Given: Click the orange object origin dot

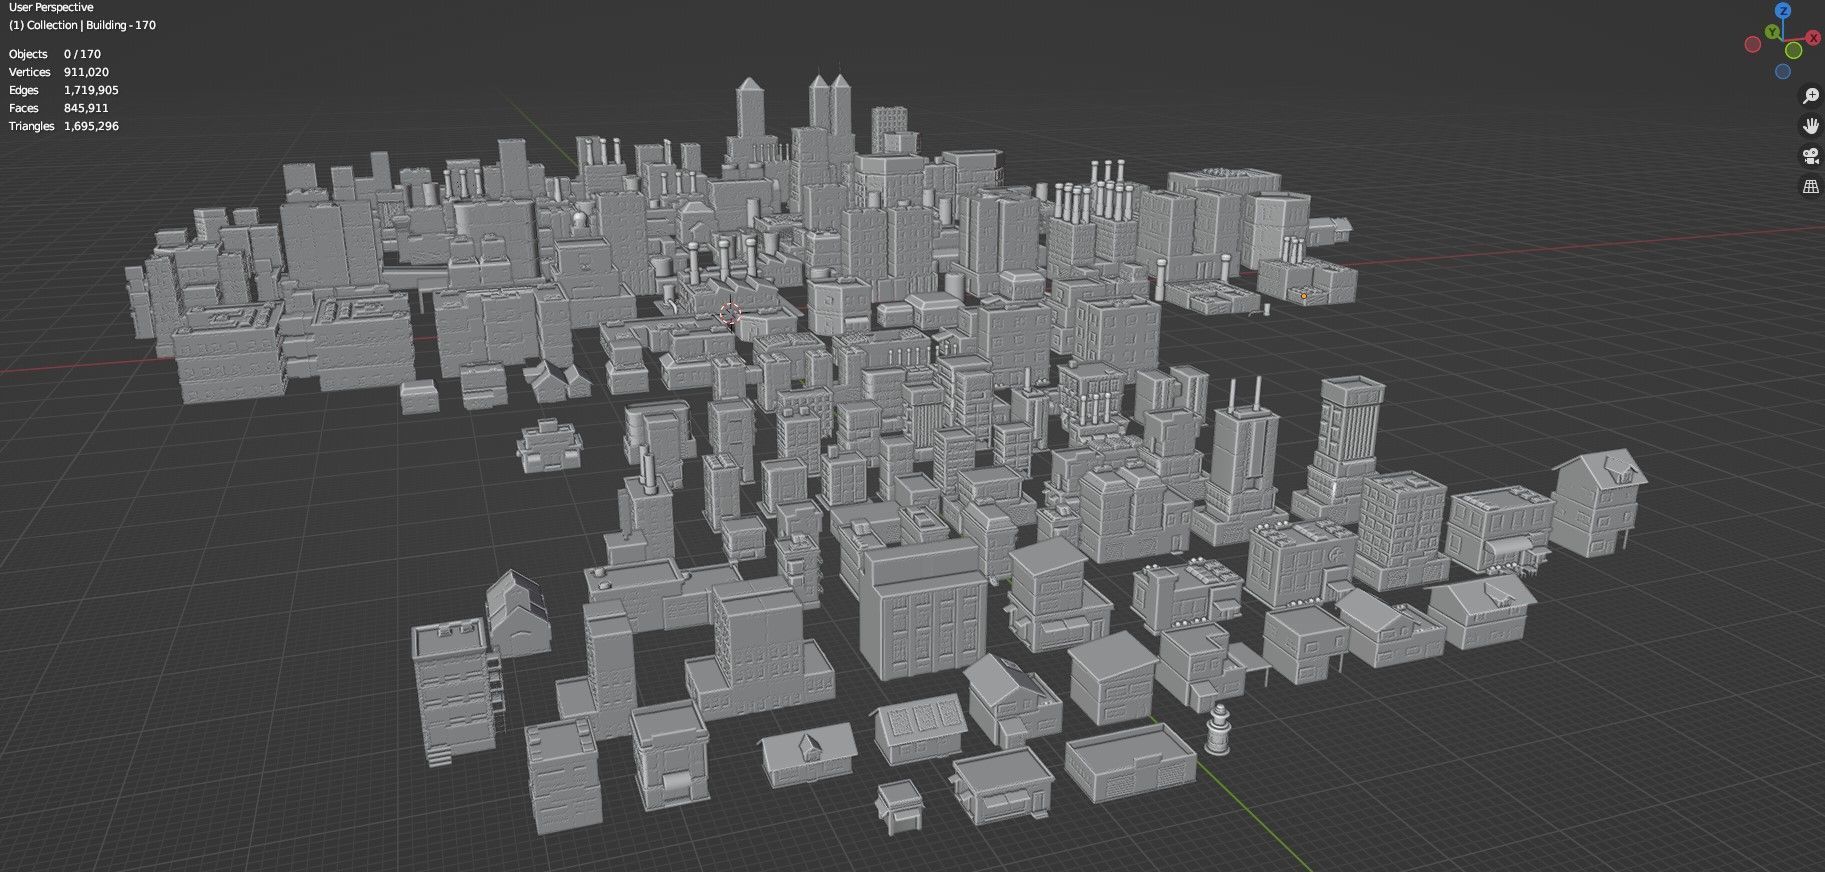Looking at the screenshot, I should 1303,295.
